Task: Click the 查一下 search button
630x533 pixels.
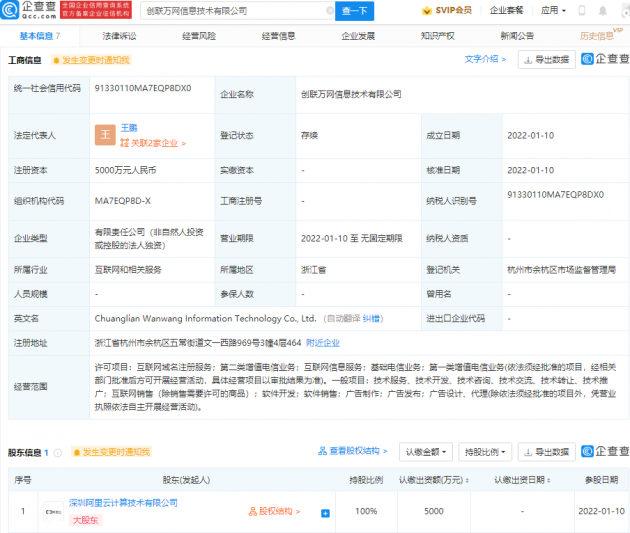Action: [x=354, y=11]
